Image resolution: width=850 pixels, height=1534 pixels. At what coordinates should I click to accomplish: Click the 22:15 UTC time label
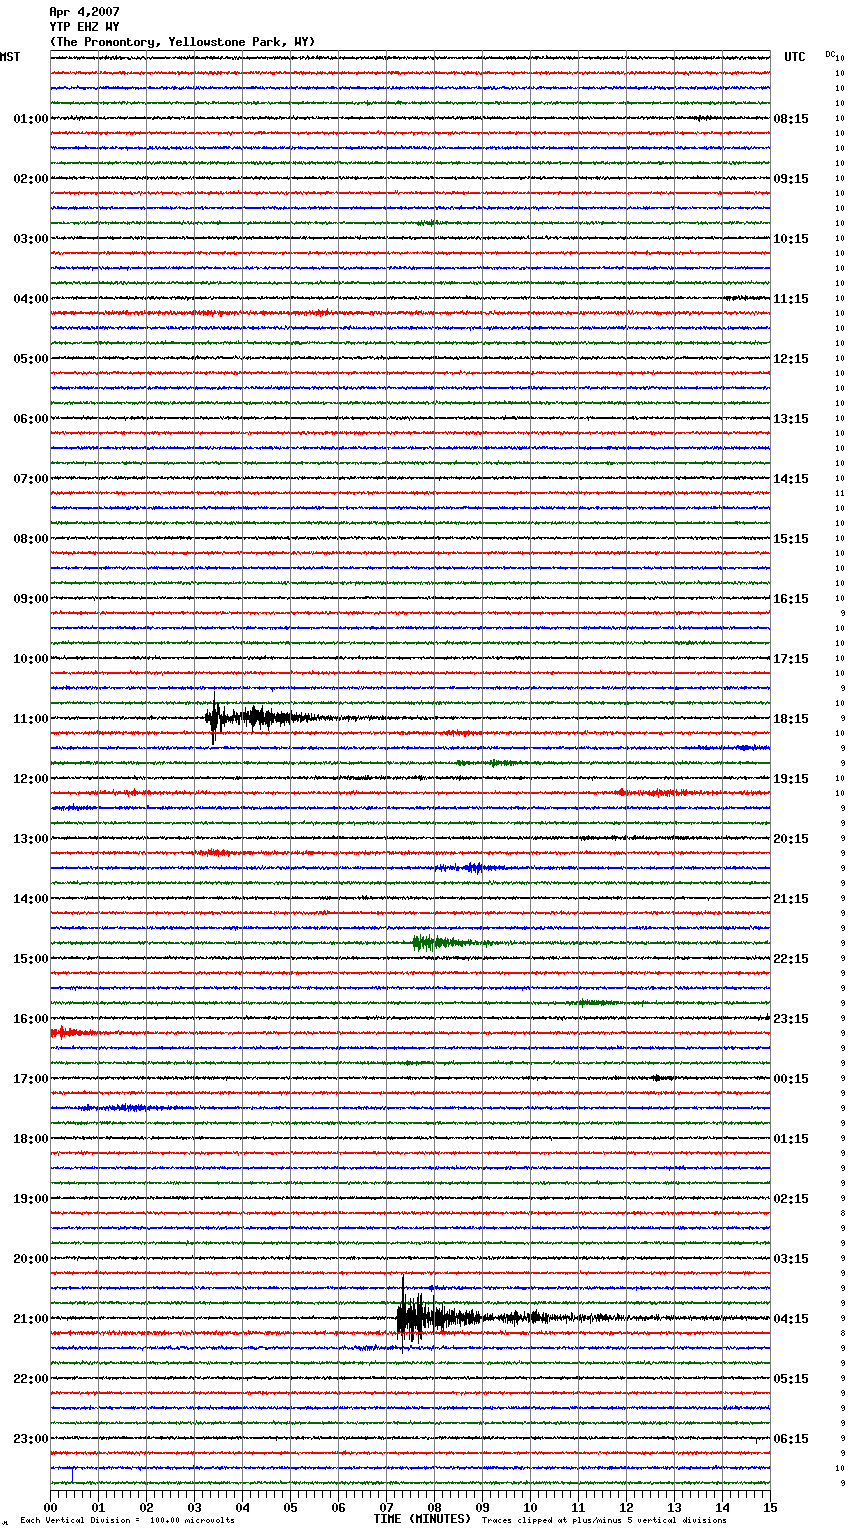(791, 959)
